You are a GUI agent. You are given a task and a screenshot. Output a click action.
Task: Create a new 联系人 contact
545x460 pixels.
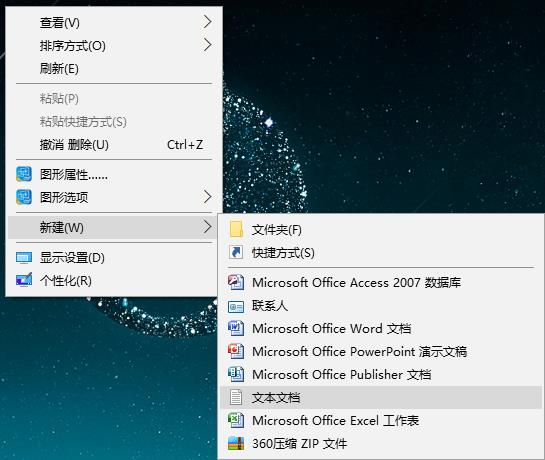[x=381, y=305]
